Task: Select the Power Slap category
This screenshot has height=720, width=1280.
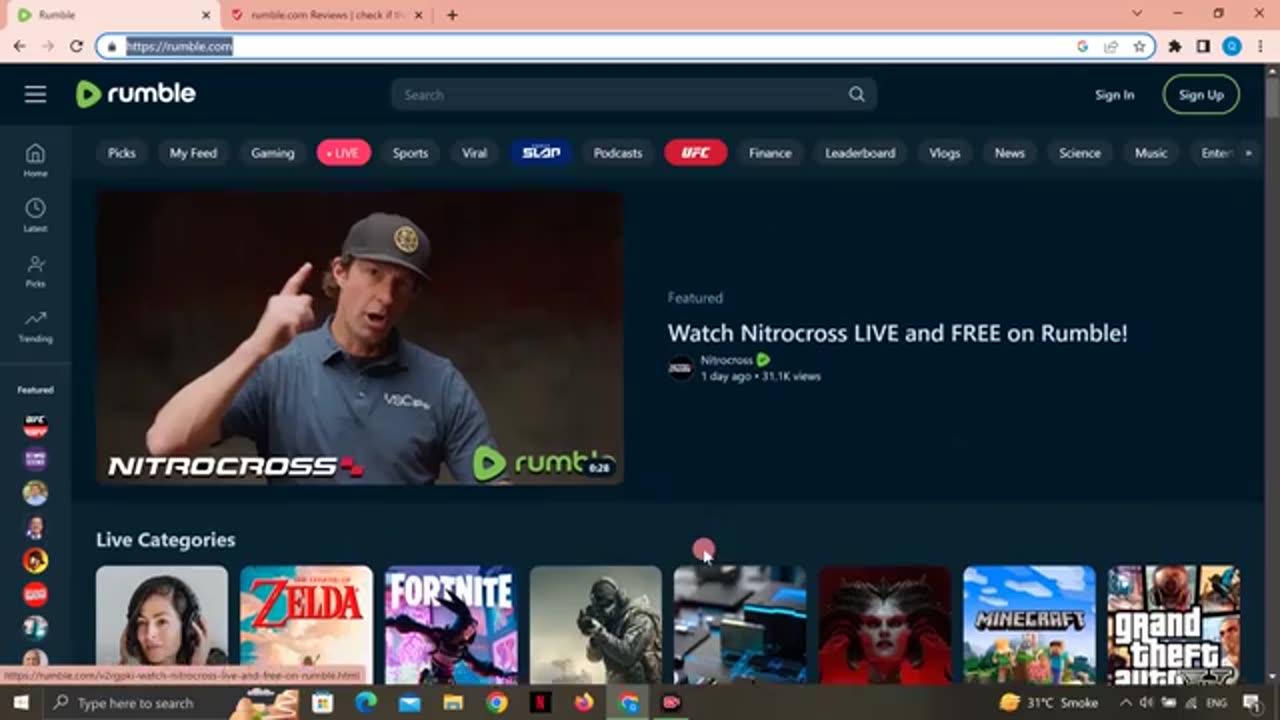Action: point(541,153)
